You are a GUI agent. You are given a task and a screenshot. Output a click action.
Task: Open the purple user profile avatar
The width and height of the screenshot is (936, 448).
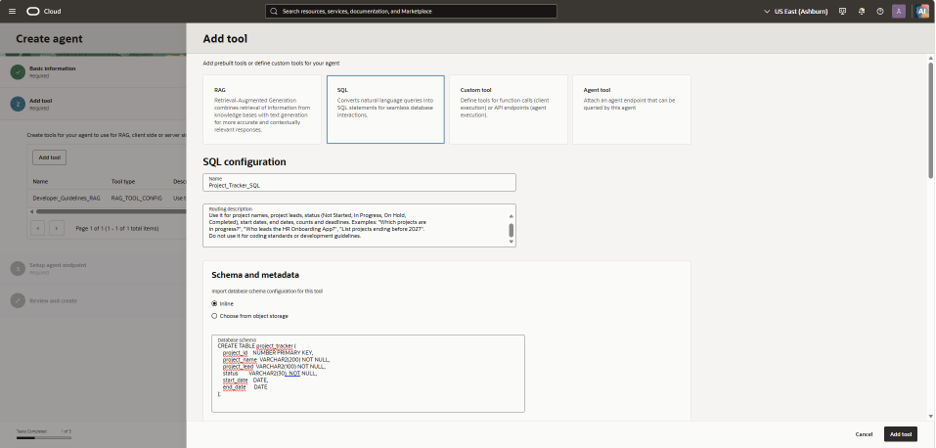(x=898, y=11)
